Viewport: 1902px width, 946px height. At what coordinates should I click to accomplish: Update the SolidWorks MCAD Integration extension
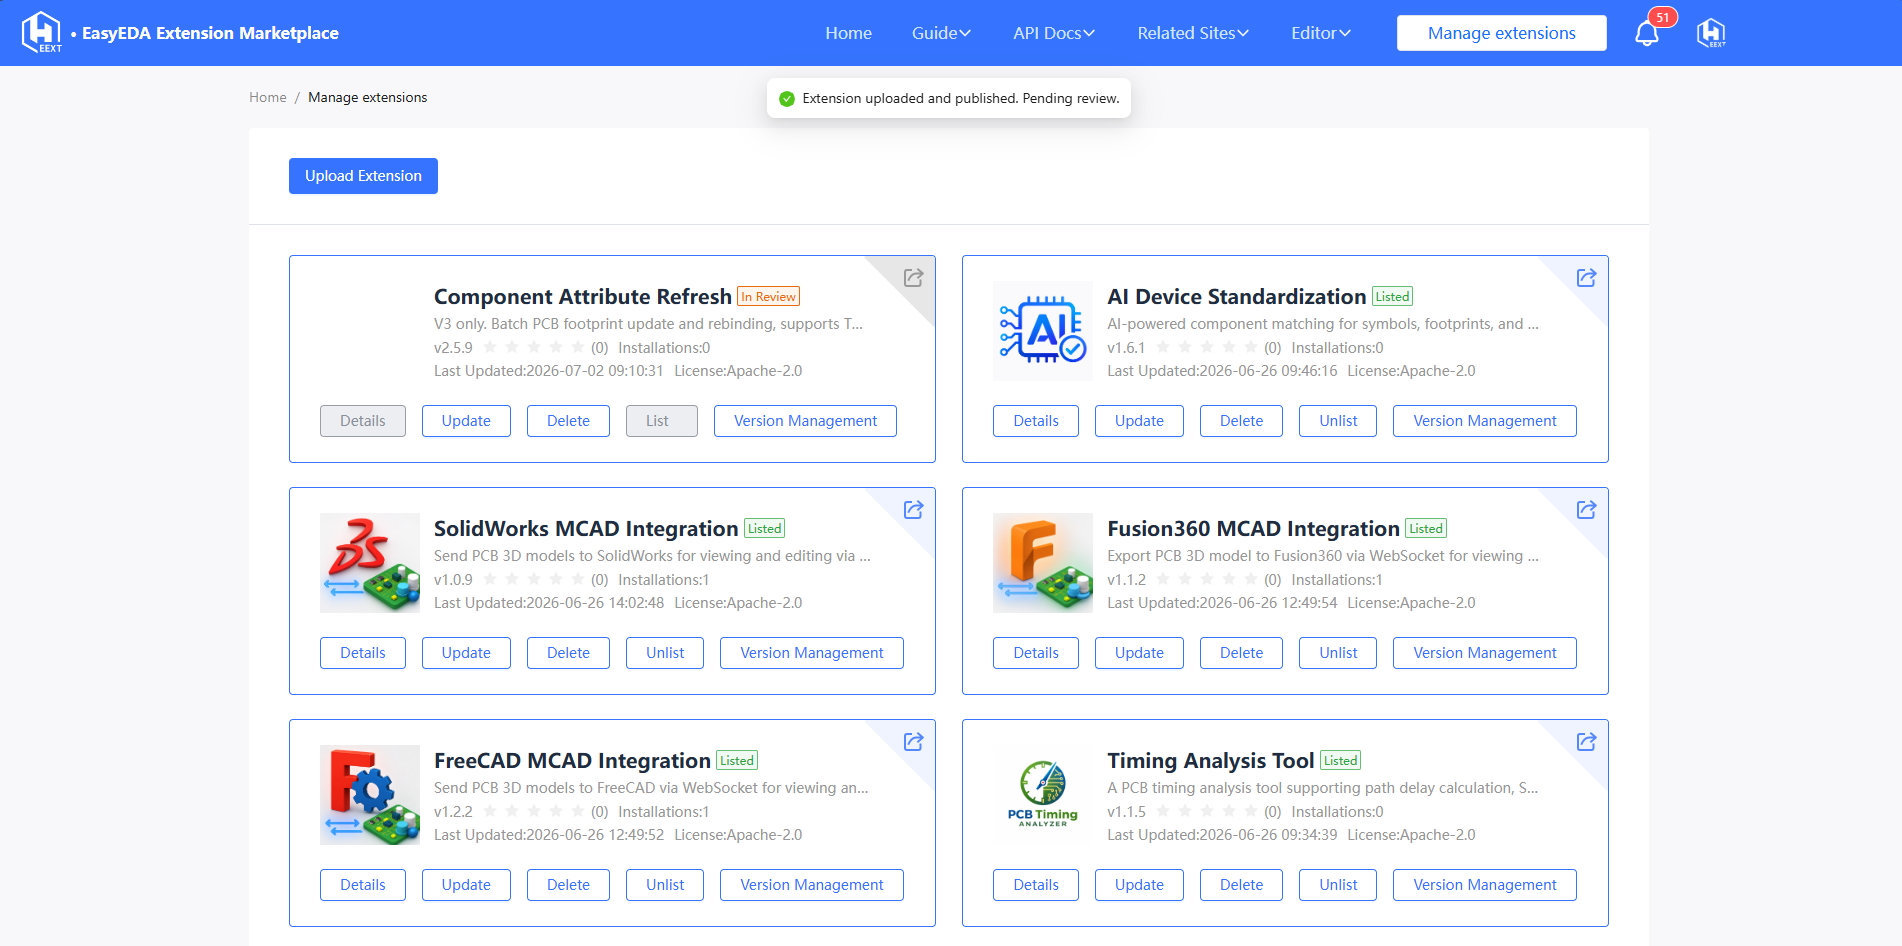[x=466, y=653]
